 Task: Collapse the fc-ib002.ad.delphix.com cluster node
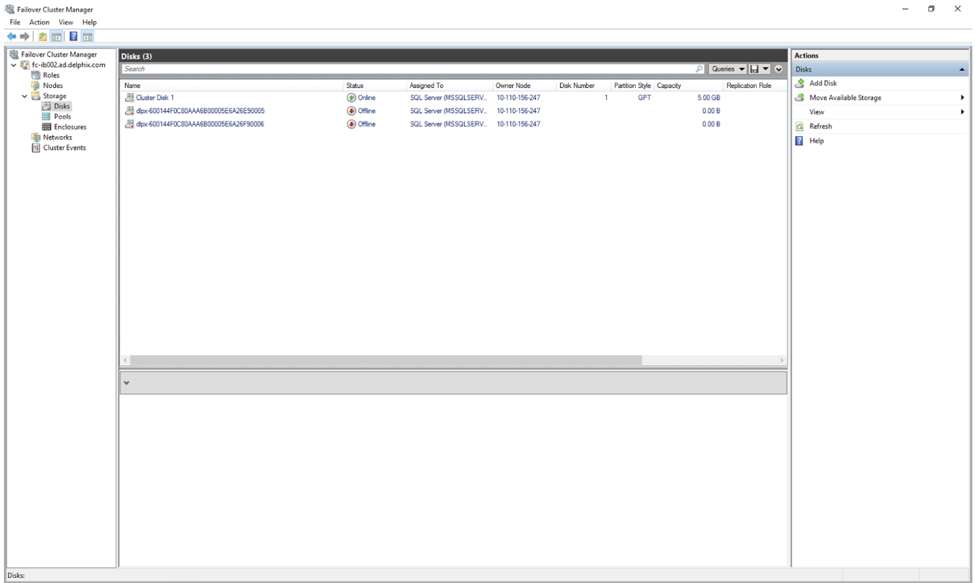click(x=14, y=65)
